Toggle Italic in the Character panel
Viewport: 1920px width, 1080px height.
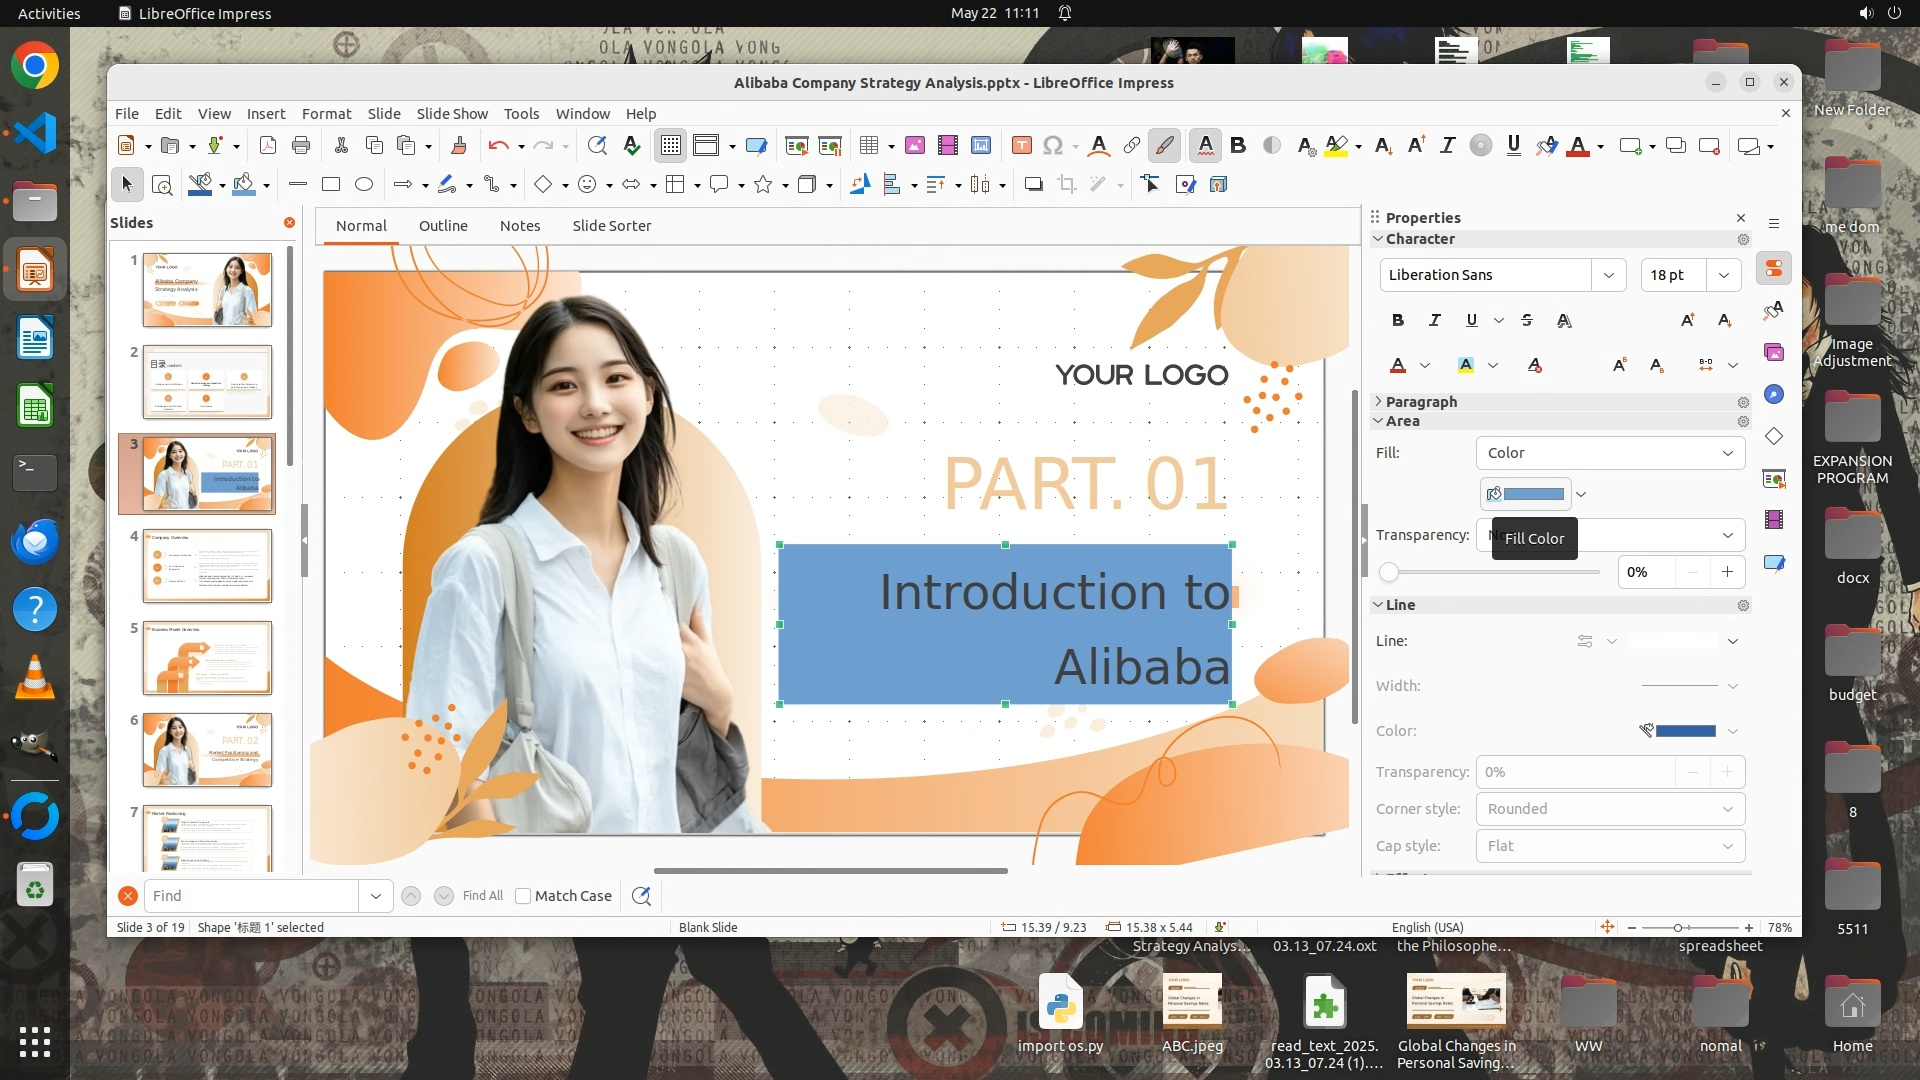pos(1434,320)
